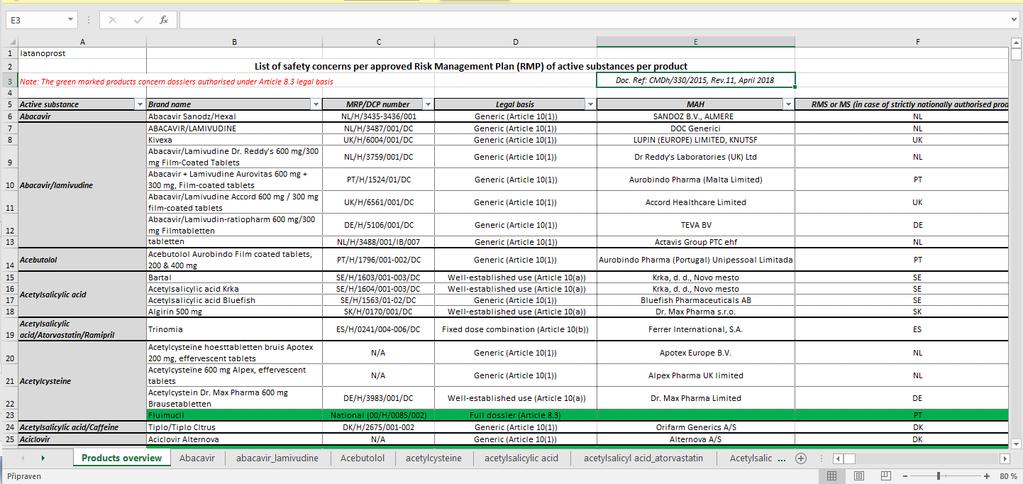The height and width of the screenshot is (484, 1023).
Task: Click the TEVA BV cell
Action: (695, 225)
